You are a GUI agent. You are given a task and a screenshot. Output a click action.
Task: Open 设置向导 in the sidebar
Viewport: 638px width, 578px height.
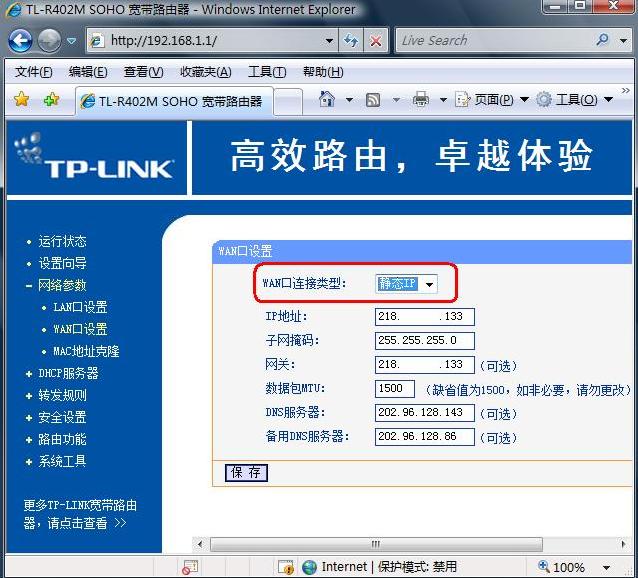coord(62,264)
